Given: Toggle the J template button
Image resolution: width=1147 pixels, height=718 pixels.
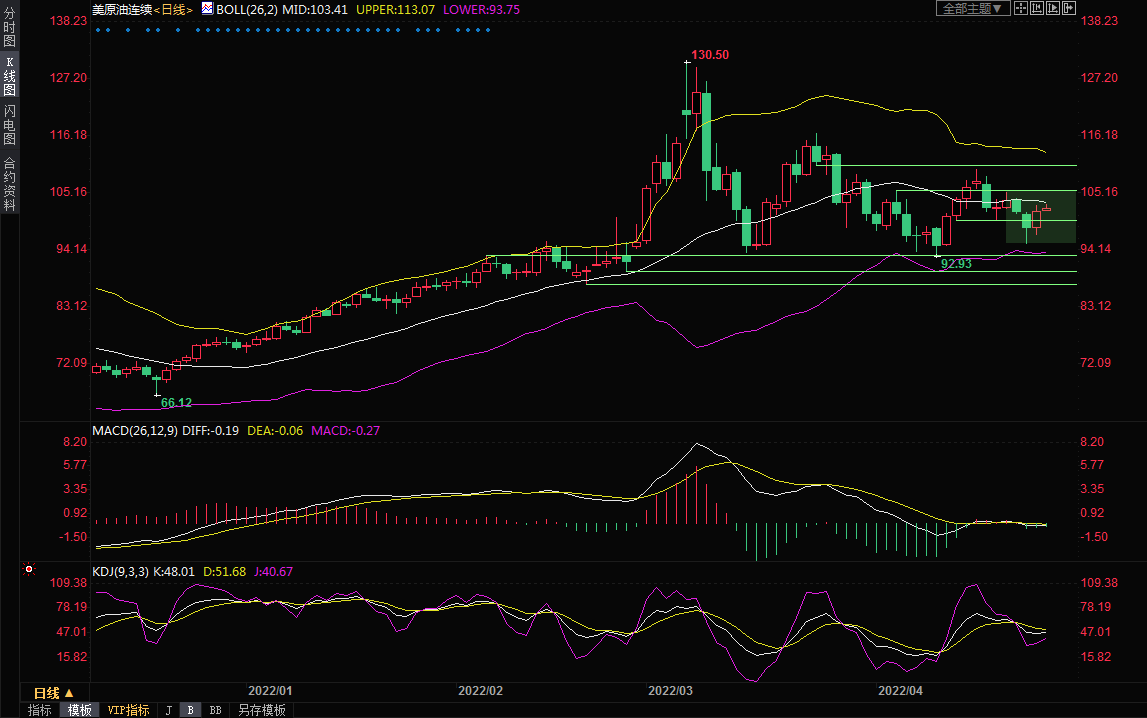Looking at the screenshot, I should pyautogui.click(x=168, y=710).
